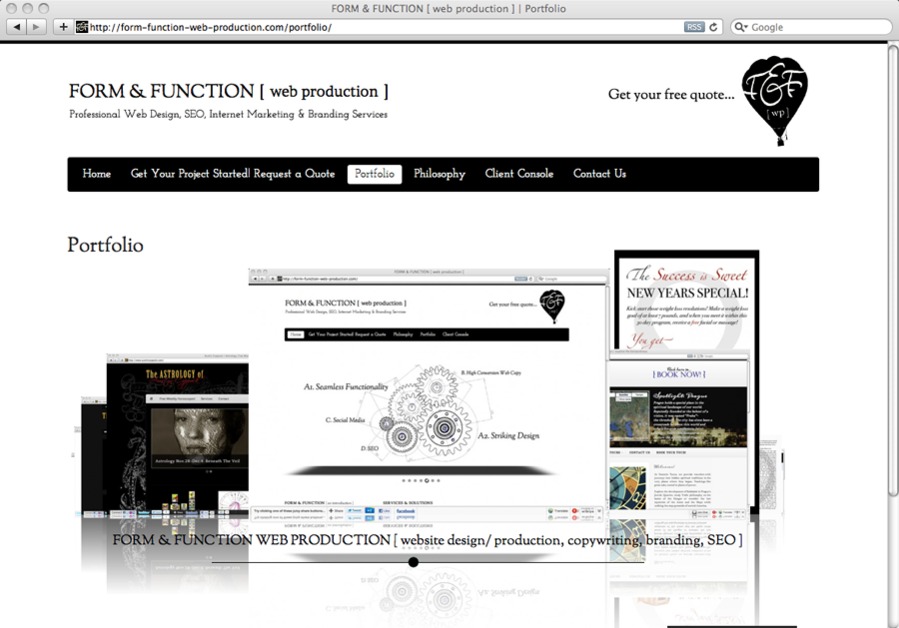Screen dimensions: 899x628
Task: Reload the page with the refresh icon
Action: coord(712,26)
